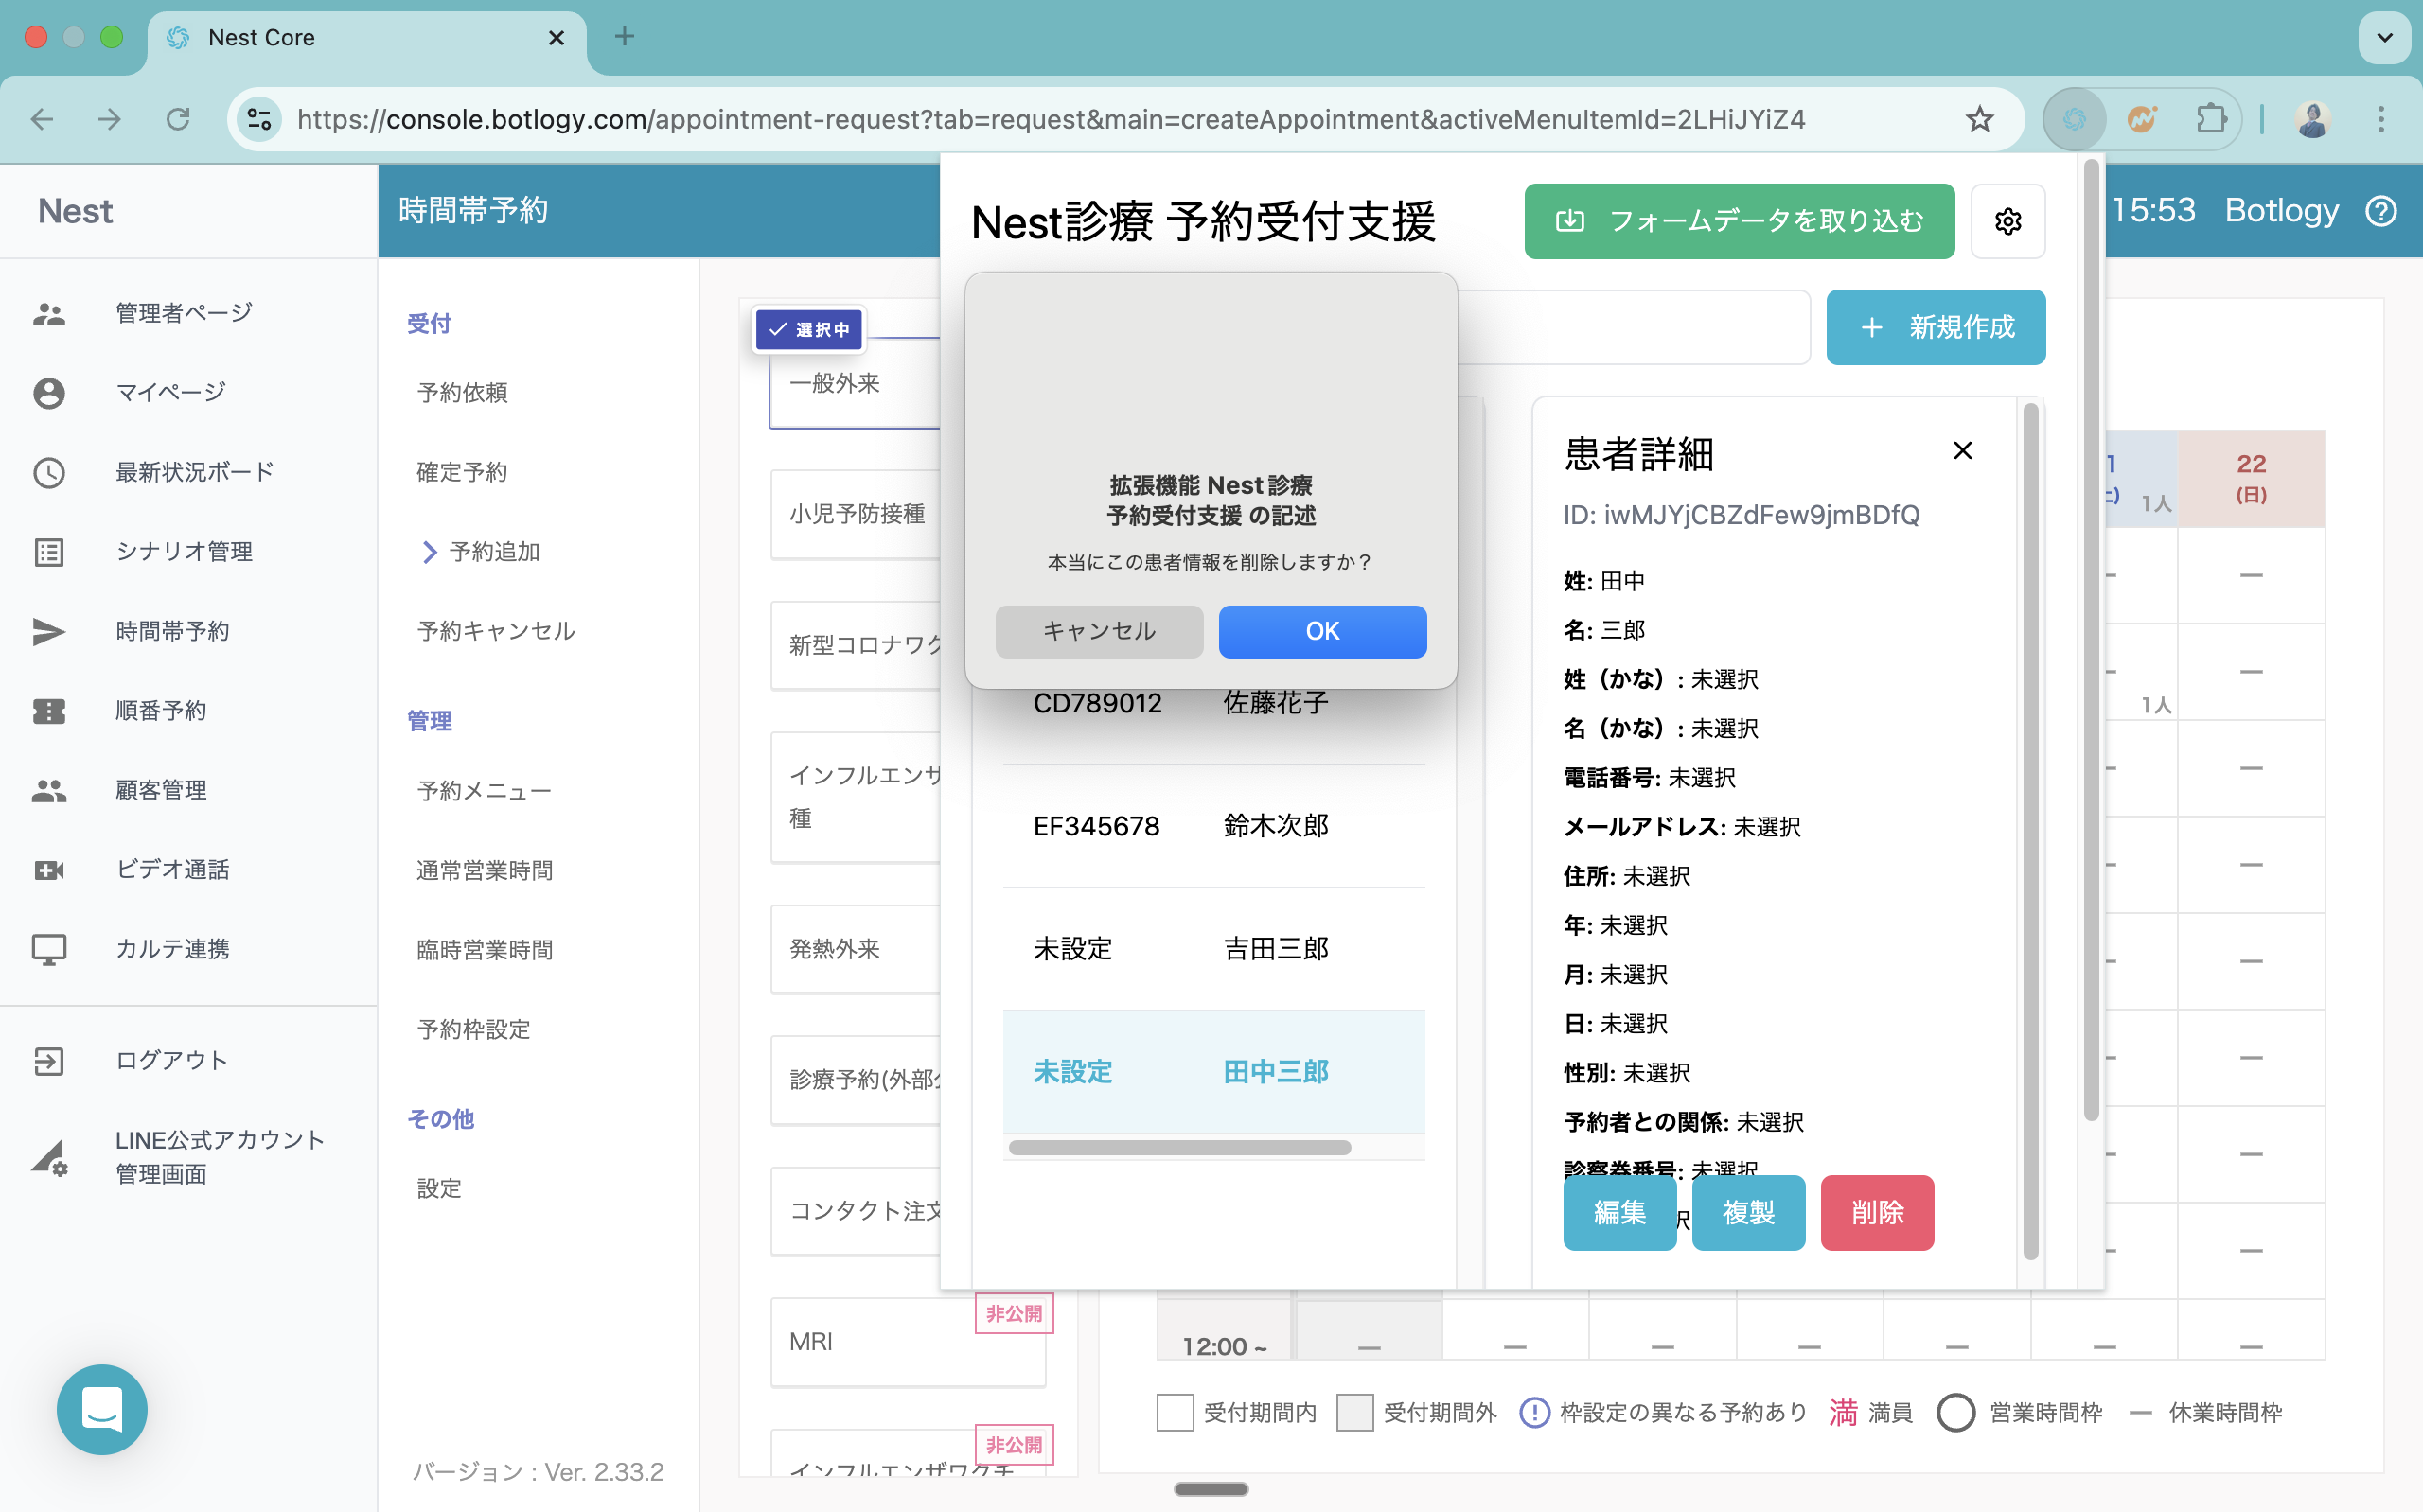Screen dimensions: 2423x1512
Task: Confirm deletion with OK button
Action: pos(1321,631)
